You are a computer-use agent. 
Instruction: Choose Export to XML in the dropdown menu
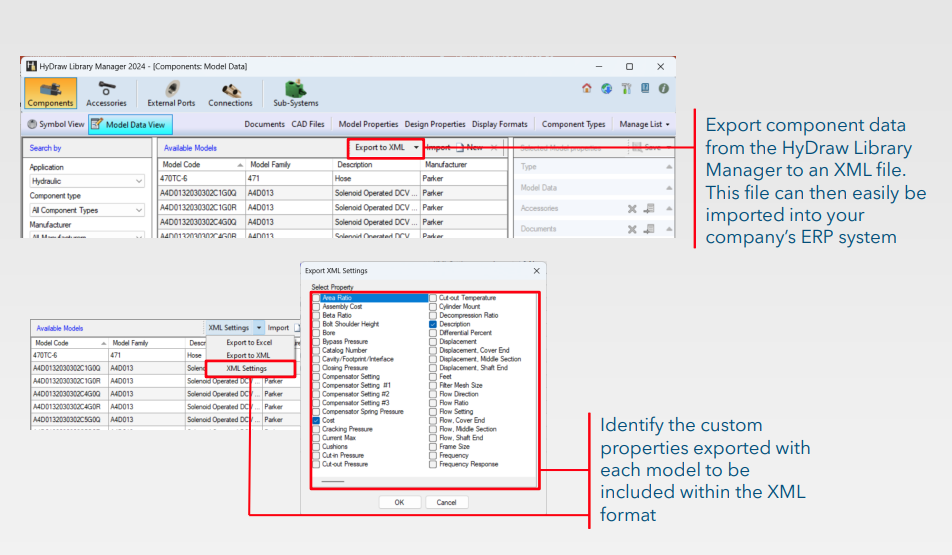(250, 355)
